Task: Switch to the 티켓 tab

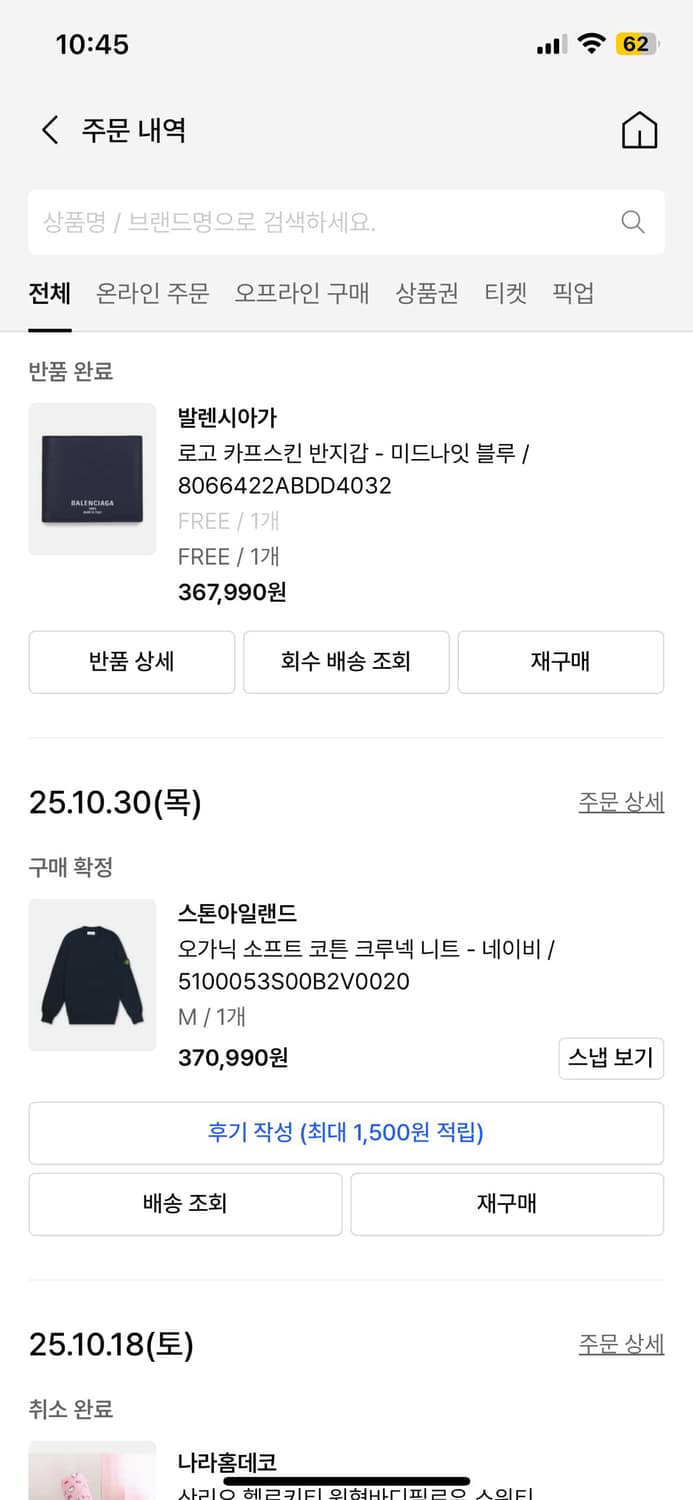Action: [506, 294]
